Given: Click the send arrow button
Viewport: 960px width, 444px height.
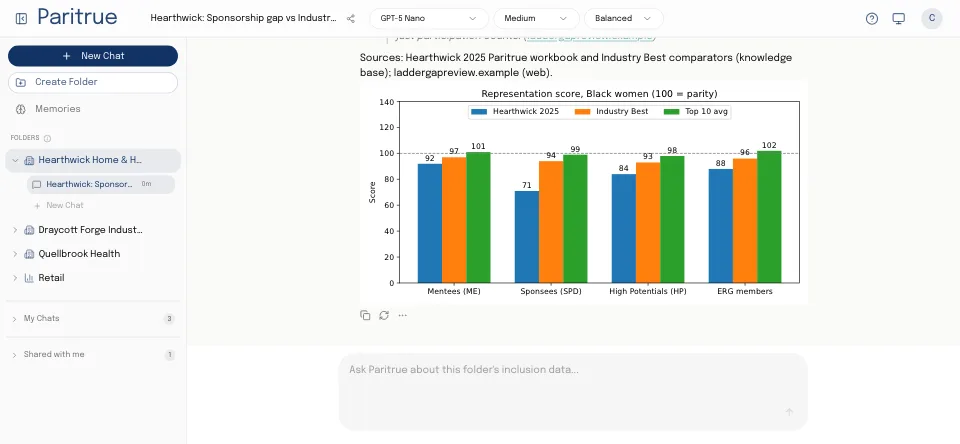Looking at the screenshot, I should click(x=789, y=412).
